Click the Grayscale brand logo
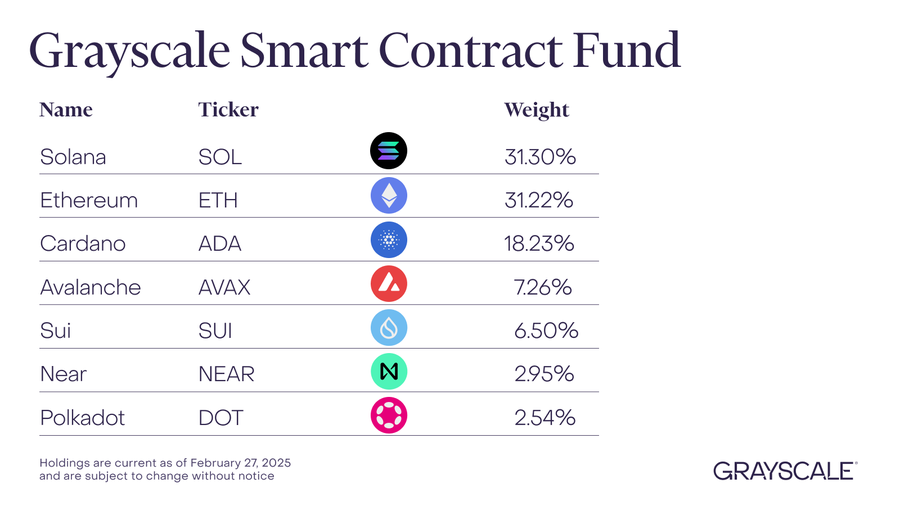The image size is (900, 506). 785,470
